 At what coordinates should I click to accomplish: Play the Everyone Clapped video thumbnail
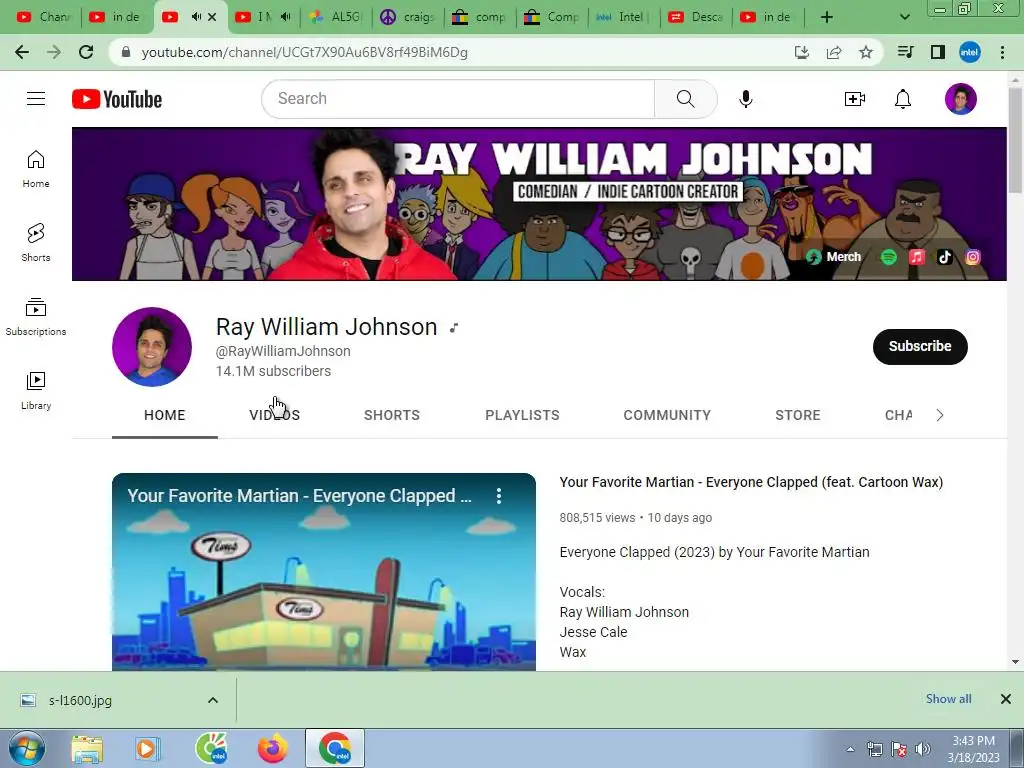tap(324, 571)
